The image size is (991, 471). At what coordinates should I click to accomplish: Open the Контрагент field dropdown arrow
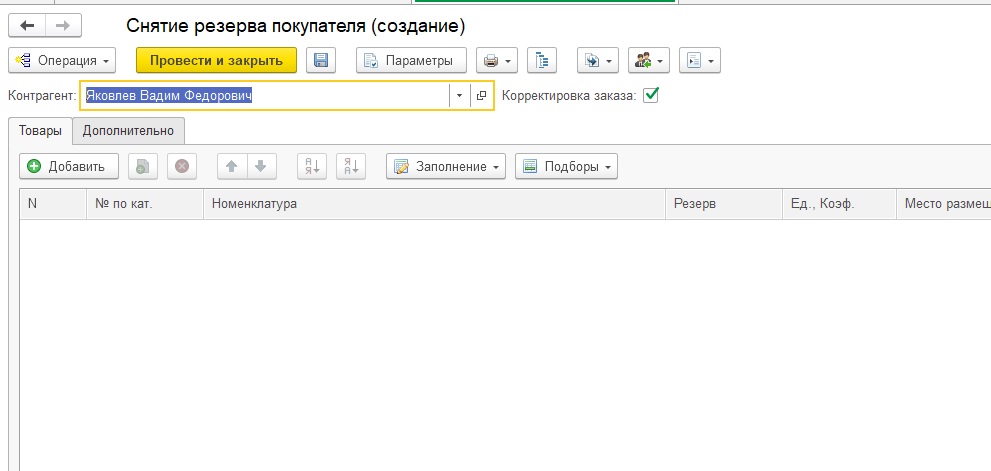[x=459, y=96]
